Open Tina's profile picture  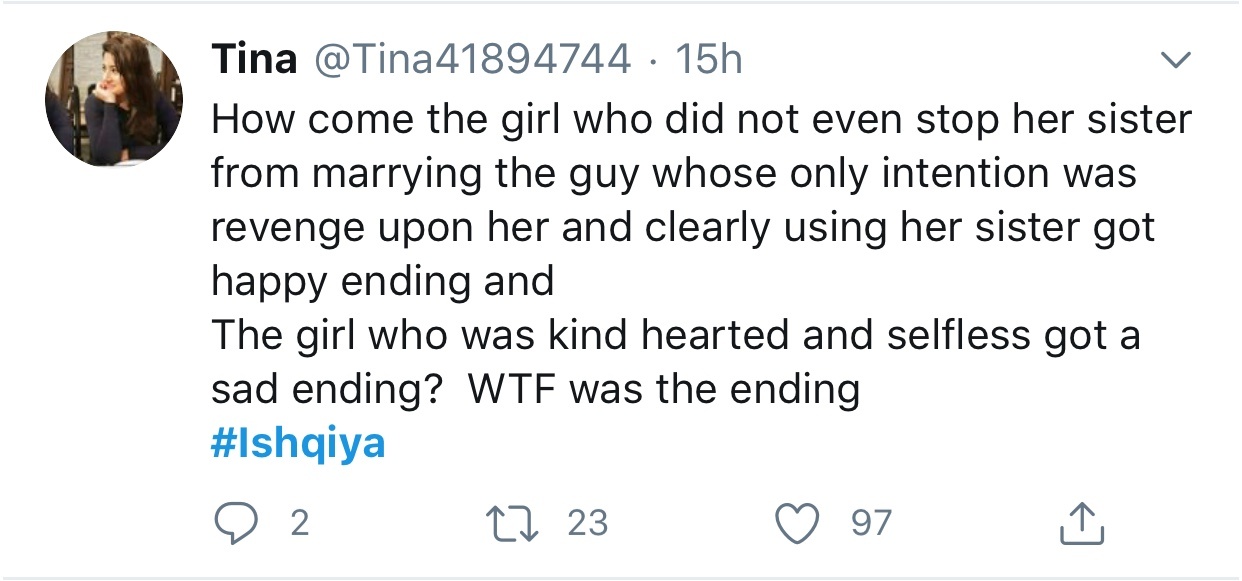click(114, 98)
